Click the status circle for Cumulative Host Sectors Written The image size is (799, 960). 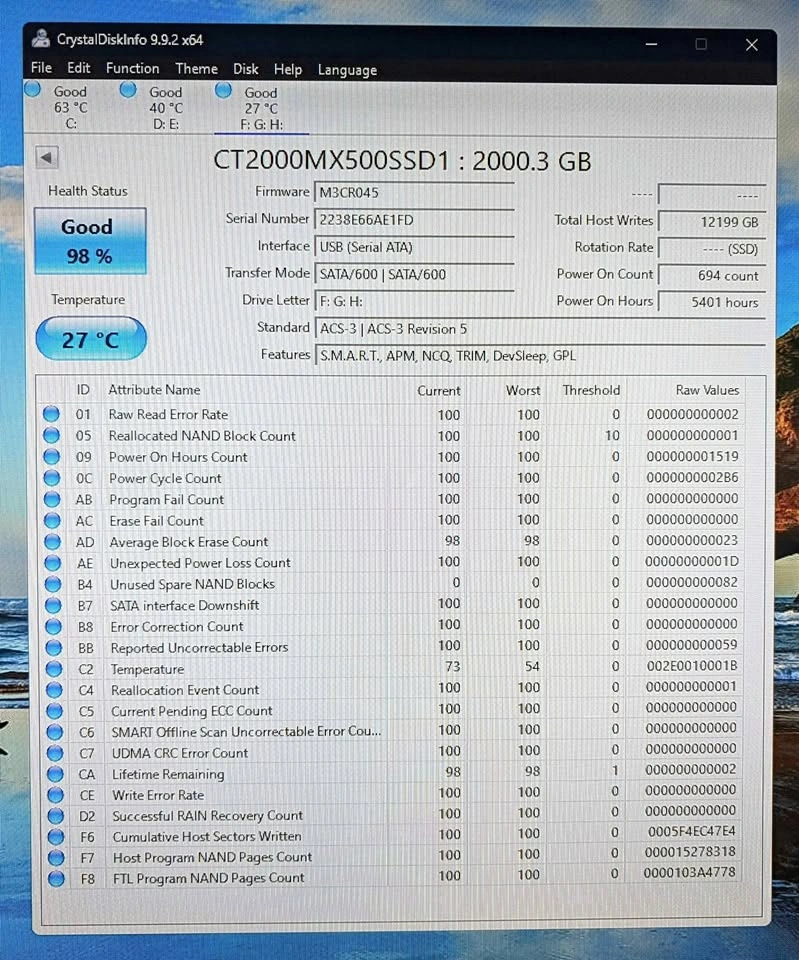point(56,836)
